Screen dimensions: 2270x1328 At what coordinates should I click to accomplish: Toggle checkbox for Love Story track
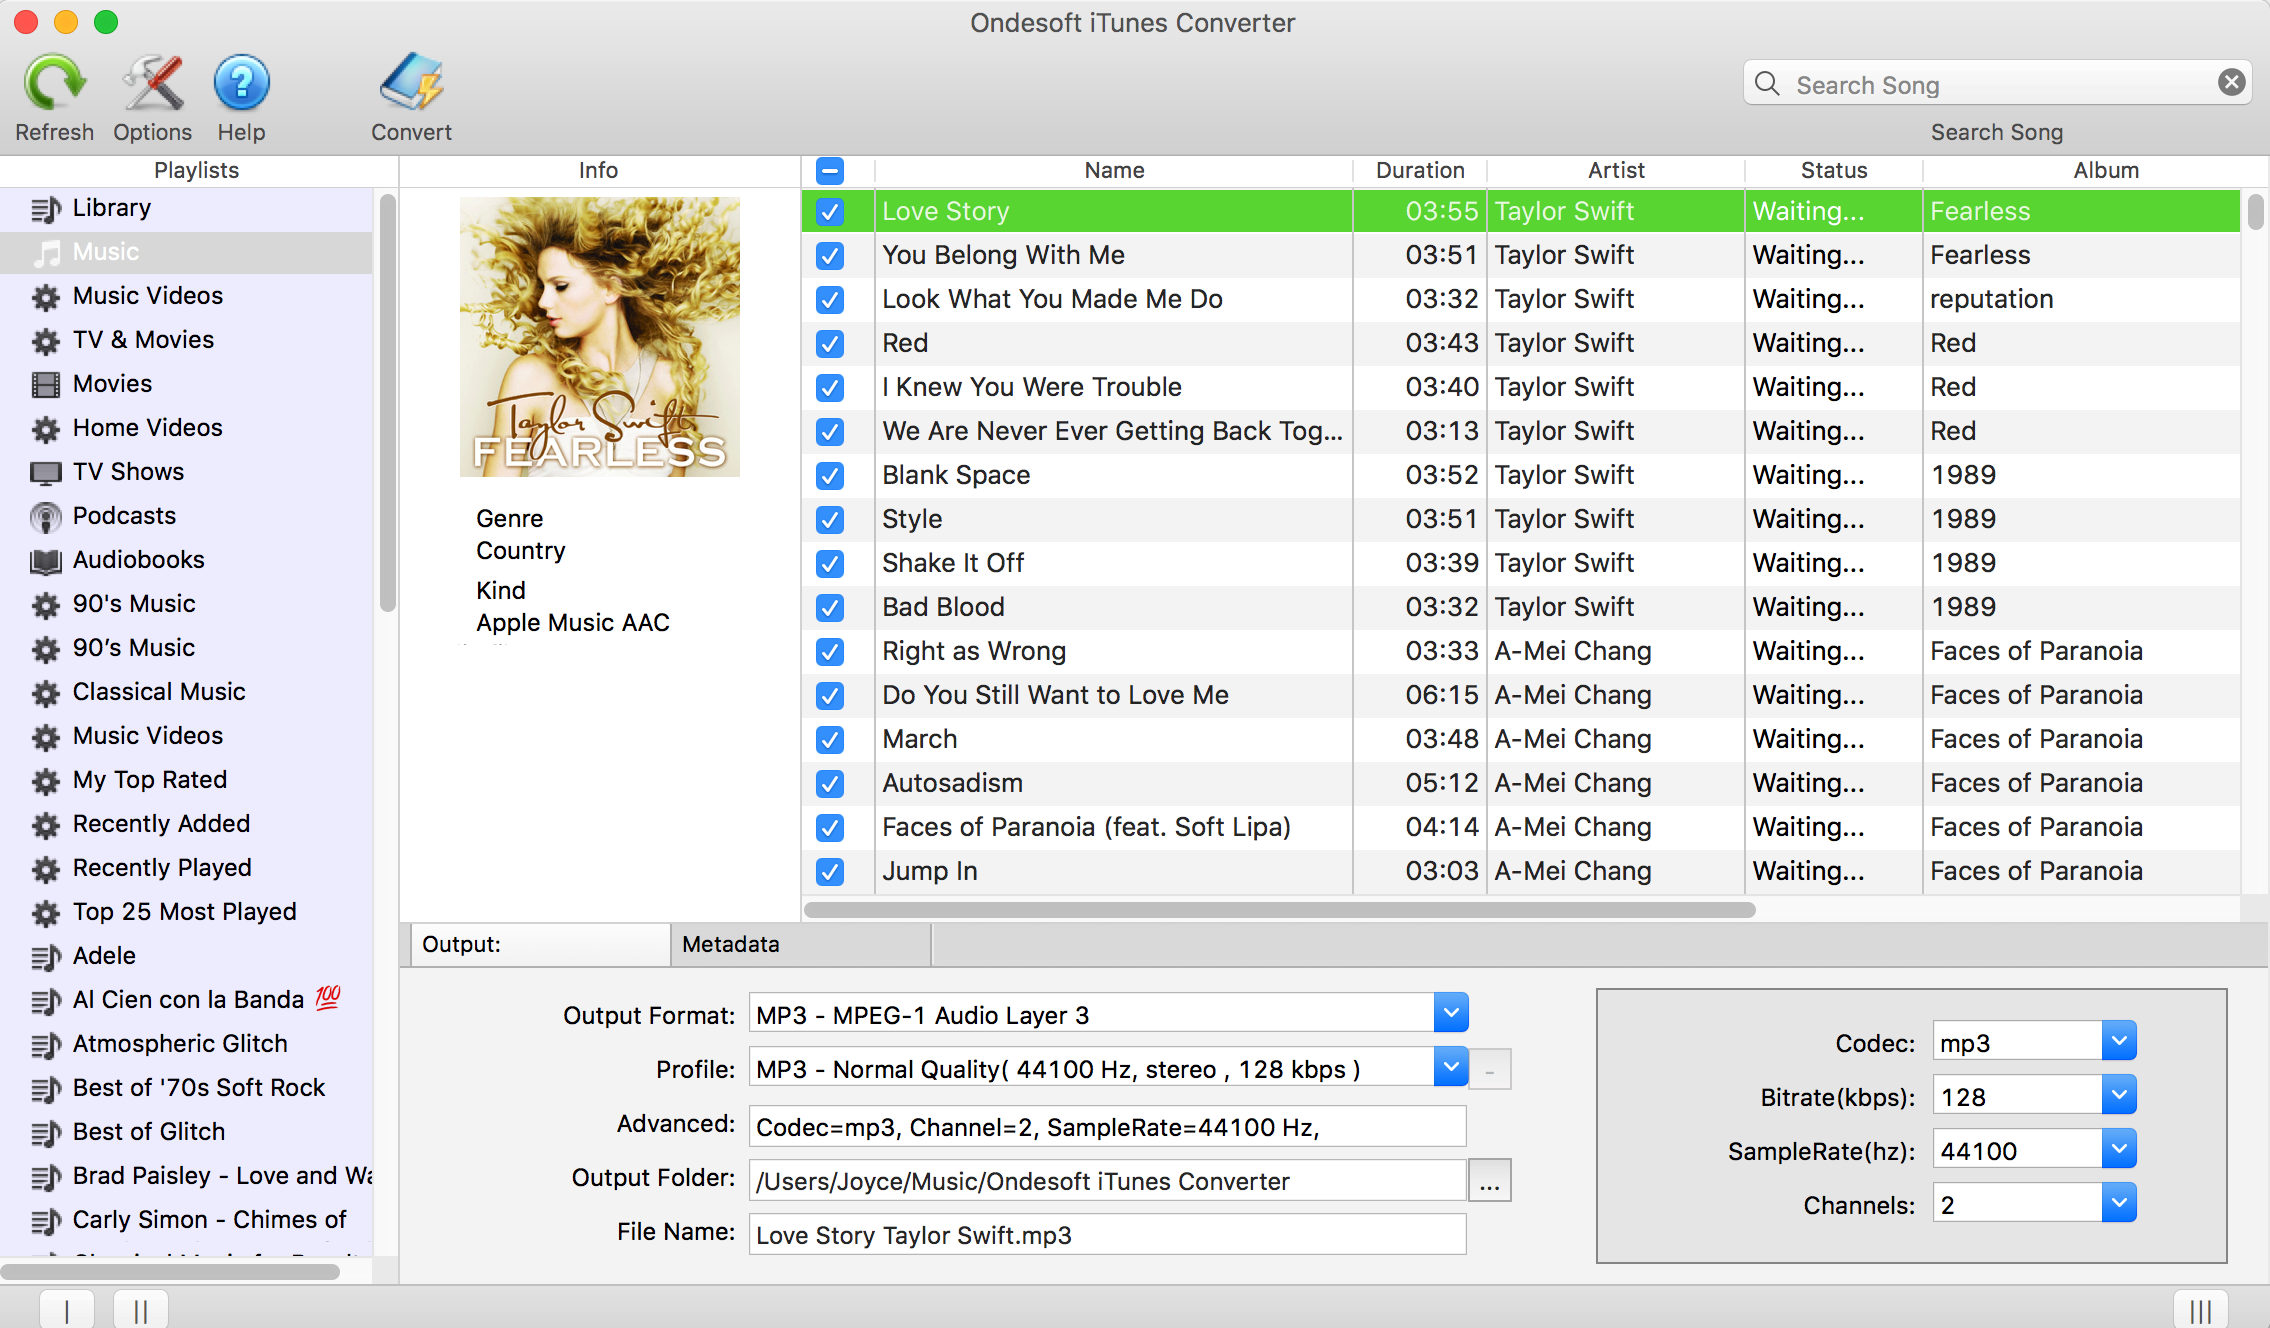pos(830,210)
